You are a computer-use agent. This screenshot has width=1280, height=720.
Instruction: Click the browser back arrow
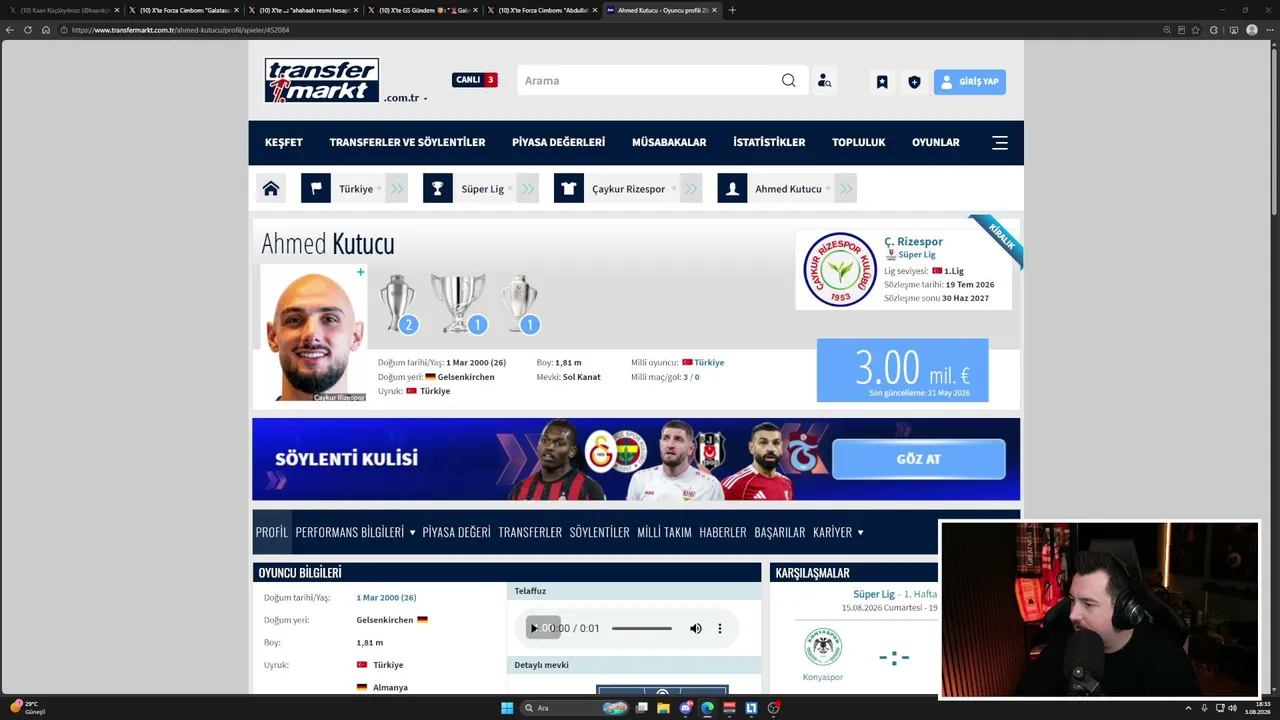coord(10,30)
